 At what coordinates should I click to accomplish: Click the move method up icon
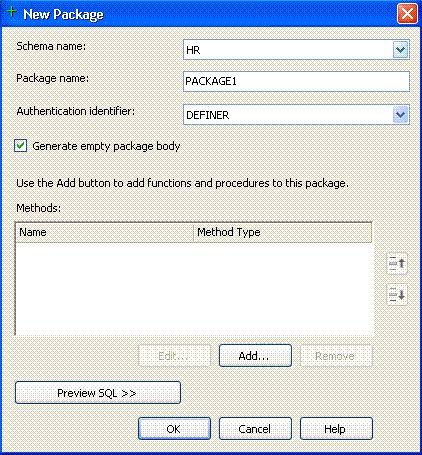click(x=397, y=263)
